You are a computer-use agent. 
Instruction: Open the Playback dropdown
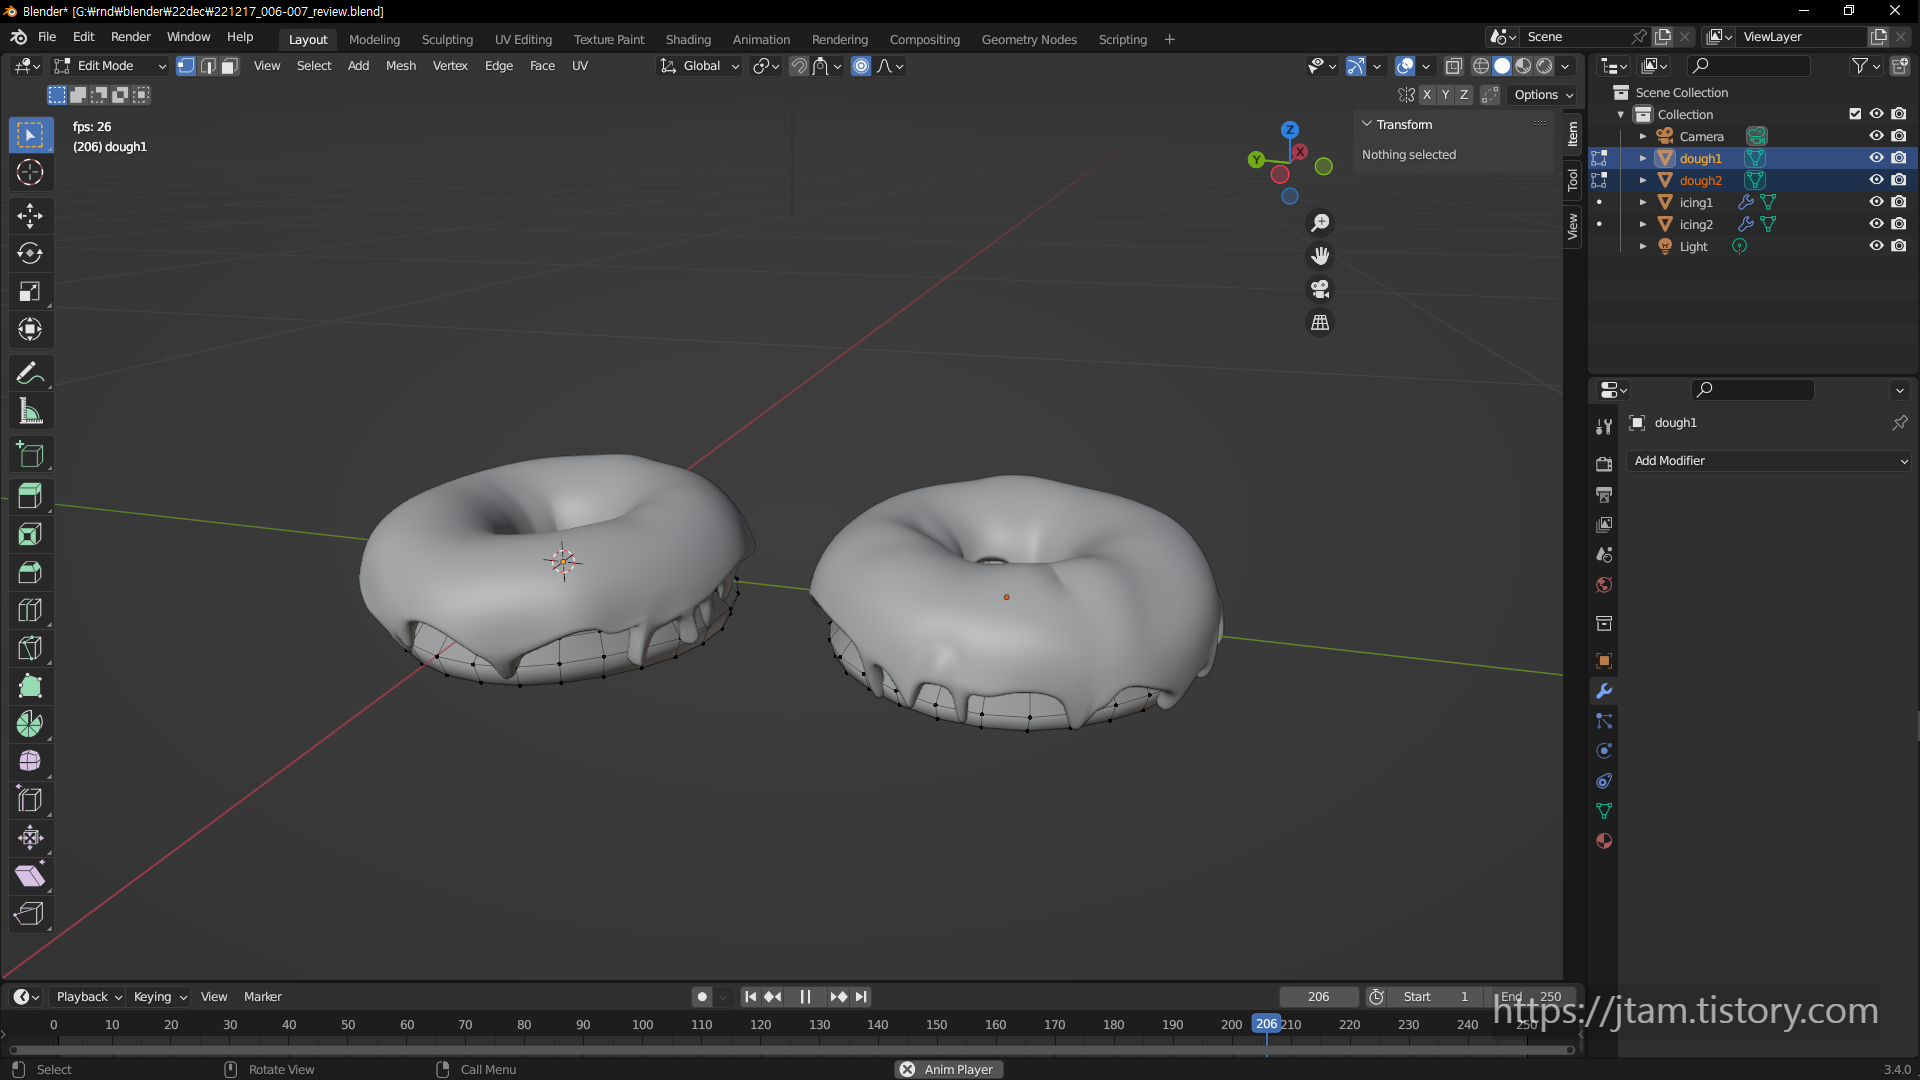tap(89, 997)
